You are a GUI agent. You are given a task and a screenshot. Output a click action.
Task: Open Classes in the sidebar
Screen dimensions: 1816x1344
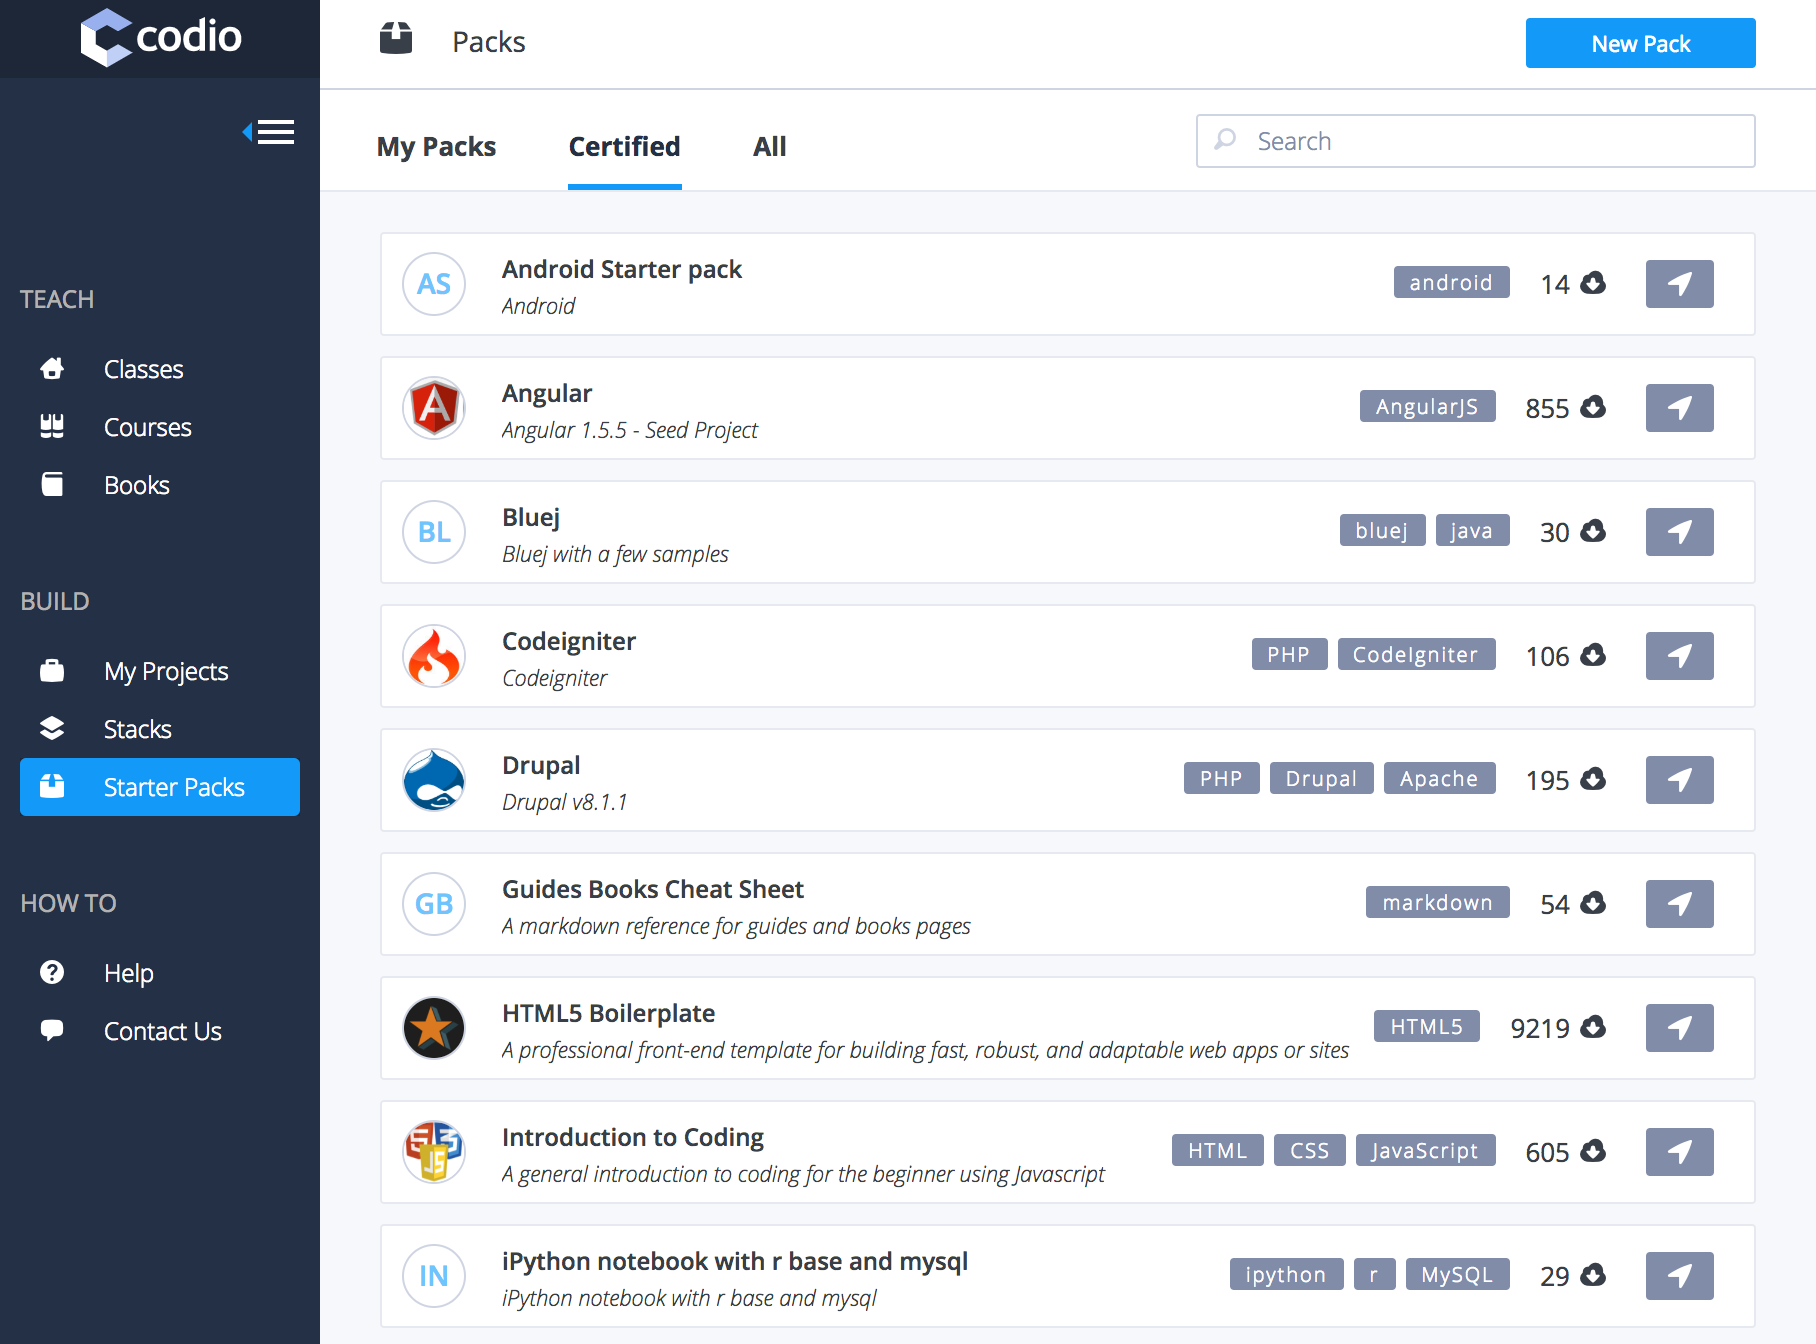[143, 369]
